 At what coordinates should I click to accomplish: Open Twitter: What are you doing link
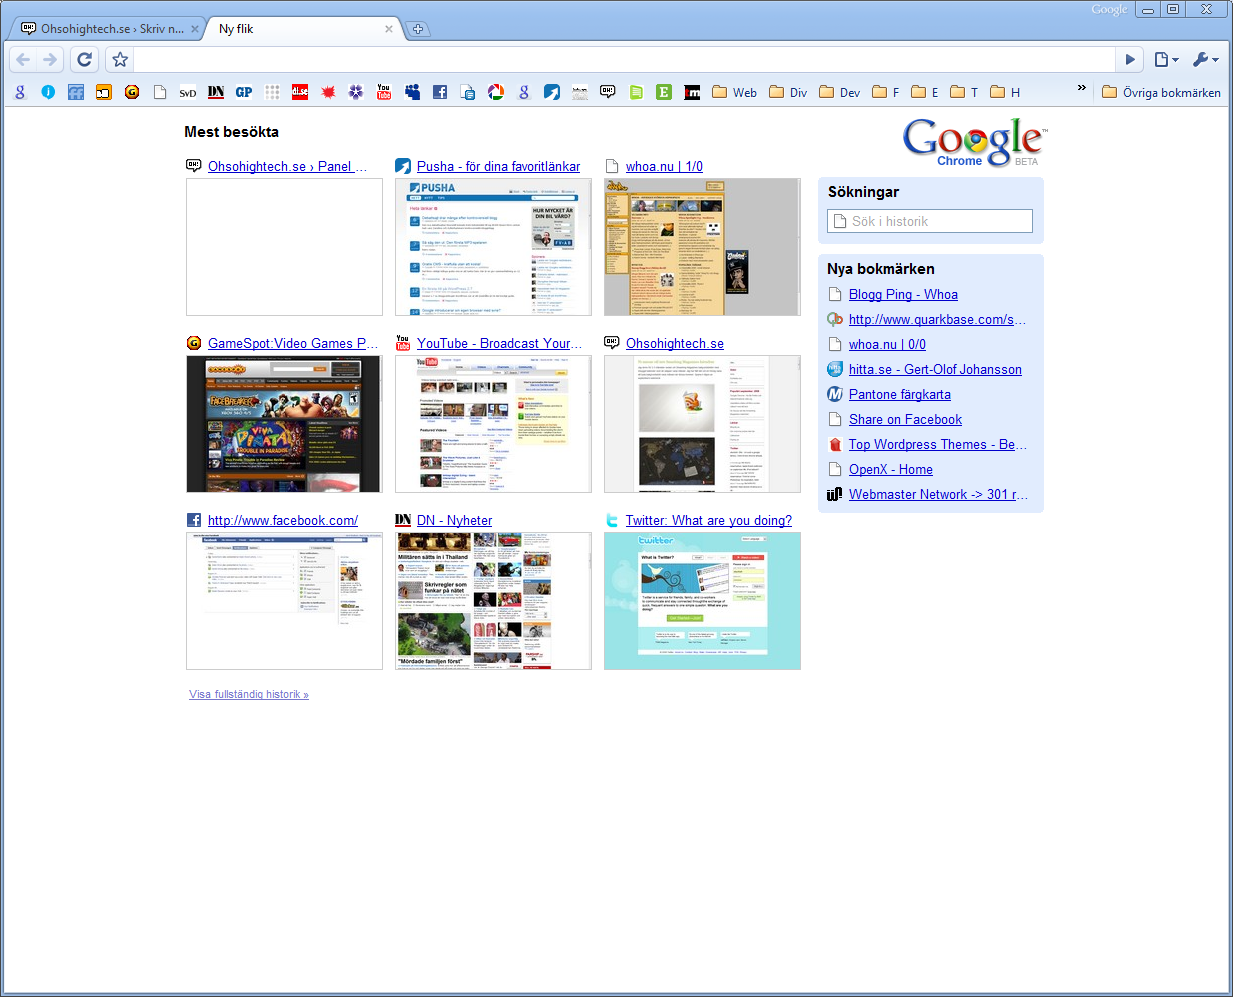(x=708, y=520)
